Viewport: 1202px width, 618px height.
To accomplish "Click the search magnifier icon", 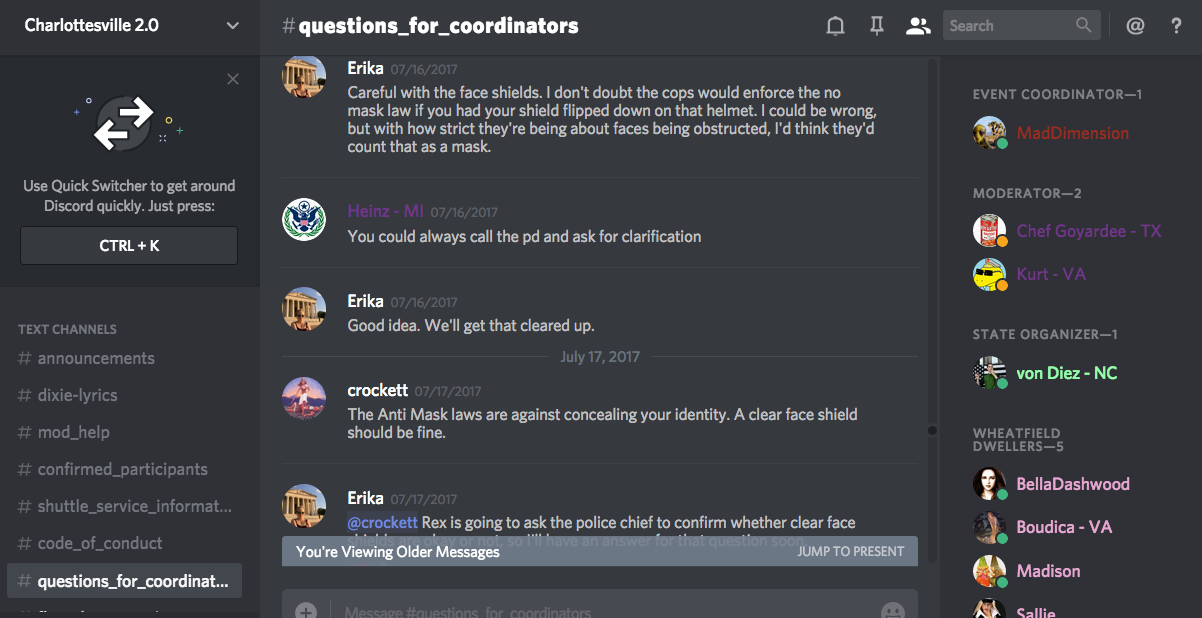I will tap(1084, 26).
